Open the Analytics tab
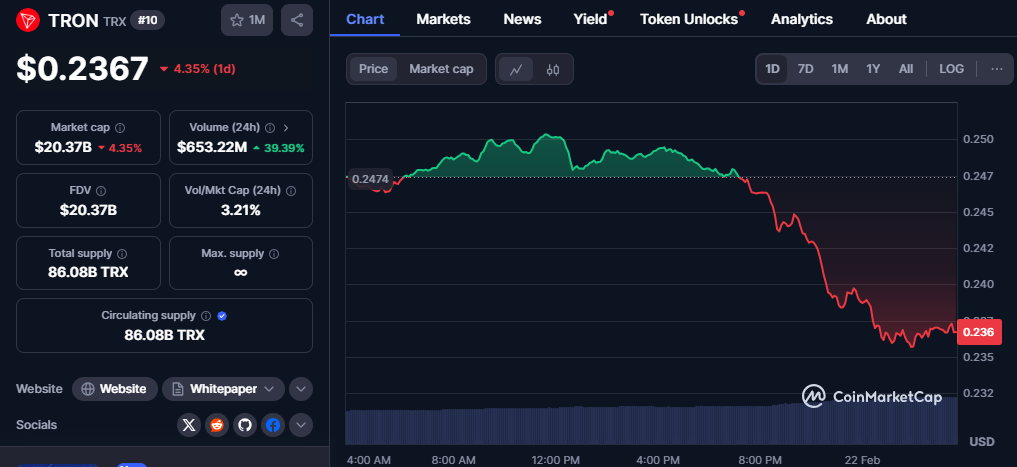The height and width of the screenshot is (467, 1017). 802,19
